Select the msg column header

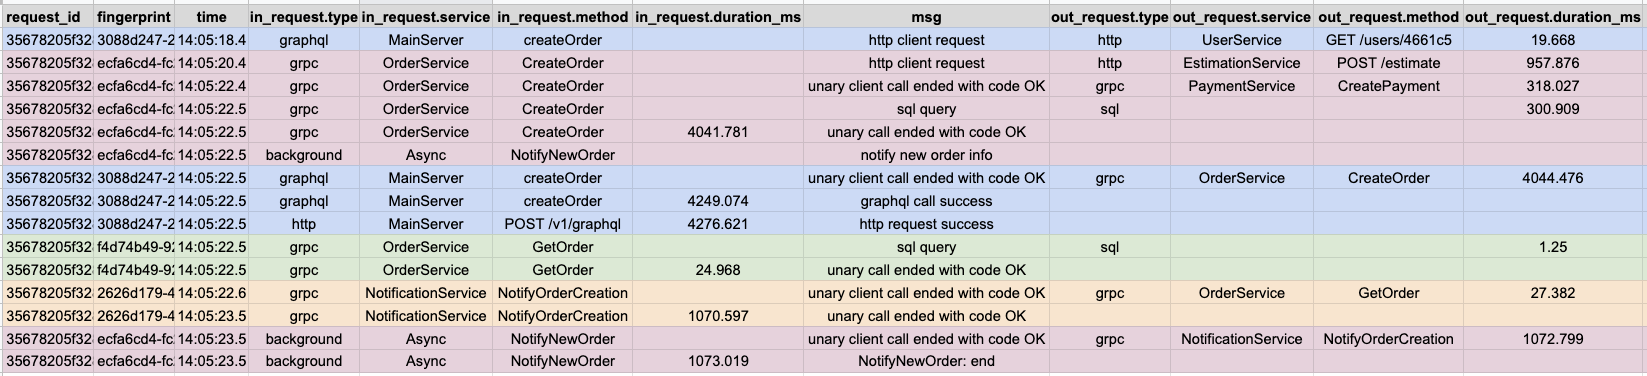click(926, 17)
